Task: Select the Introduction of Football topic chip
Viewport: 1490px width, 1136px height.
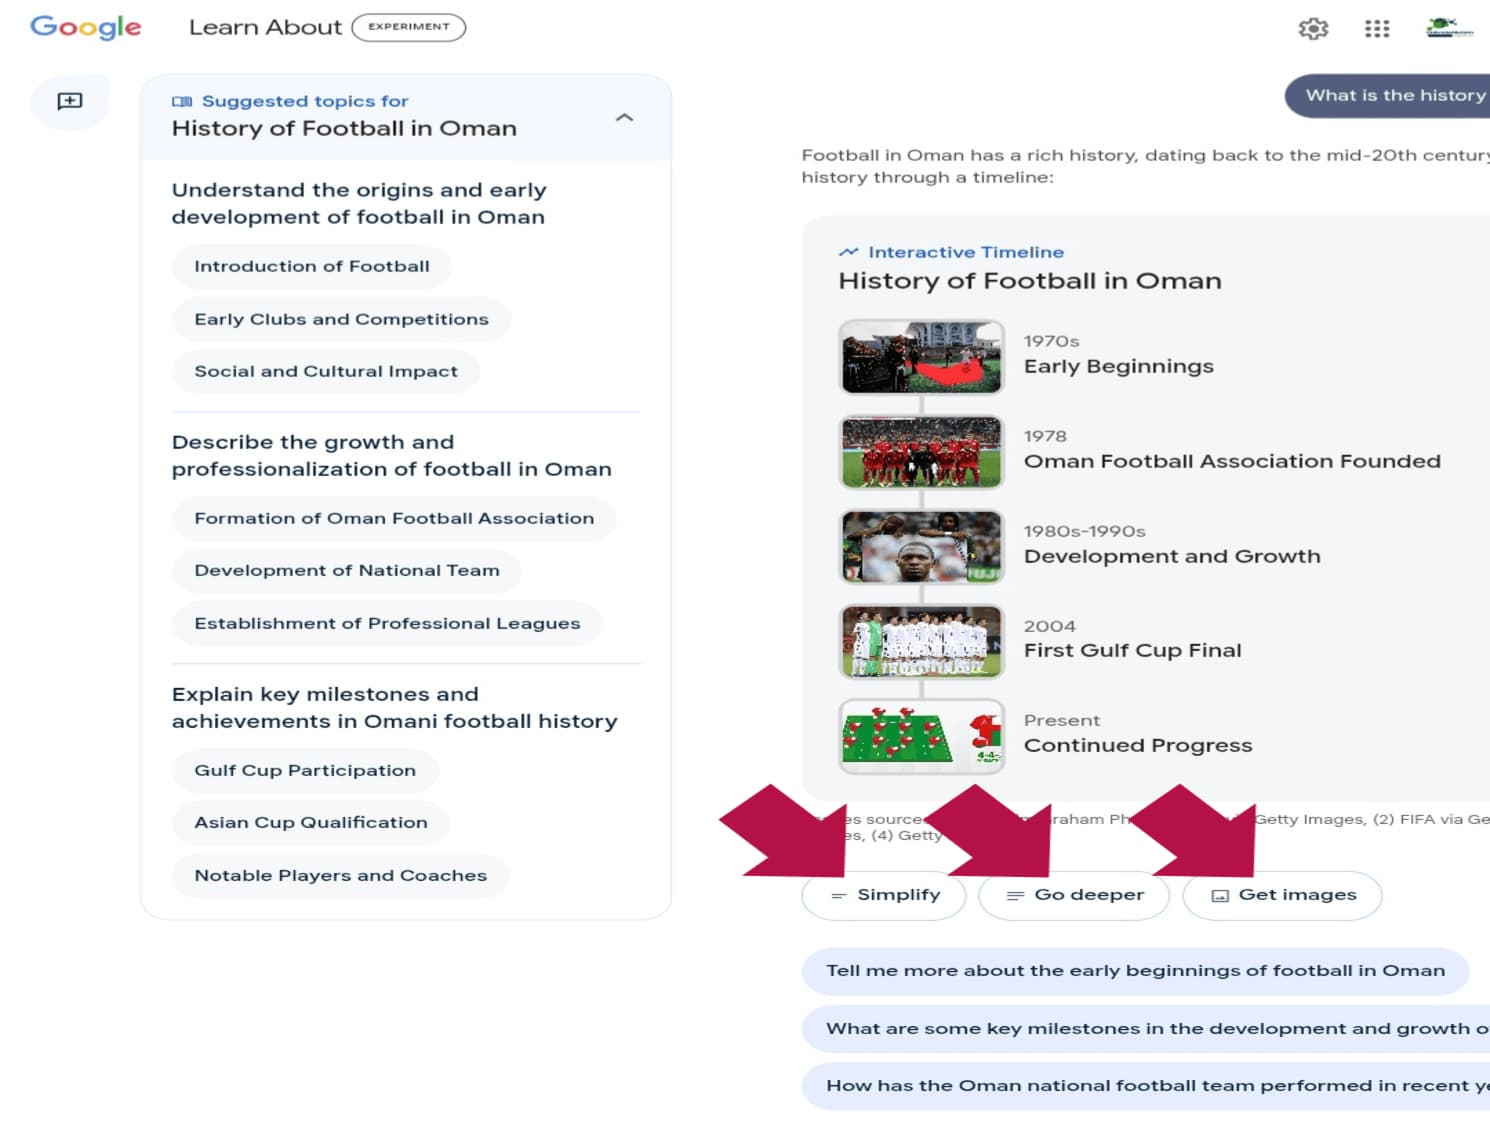Action: 311,266
